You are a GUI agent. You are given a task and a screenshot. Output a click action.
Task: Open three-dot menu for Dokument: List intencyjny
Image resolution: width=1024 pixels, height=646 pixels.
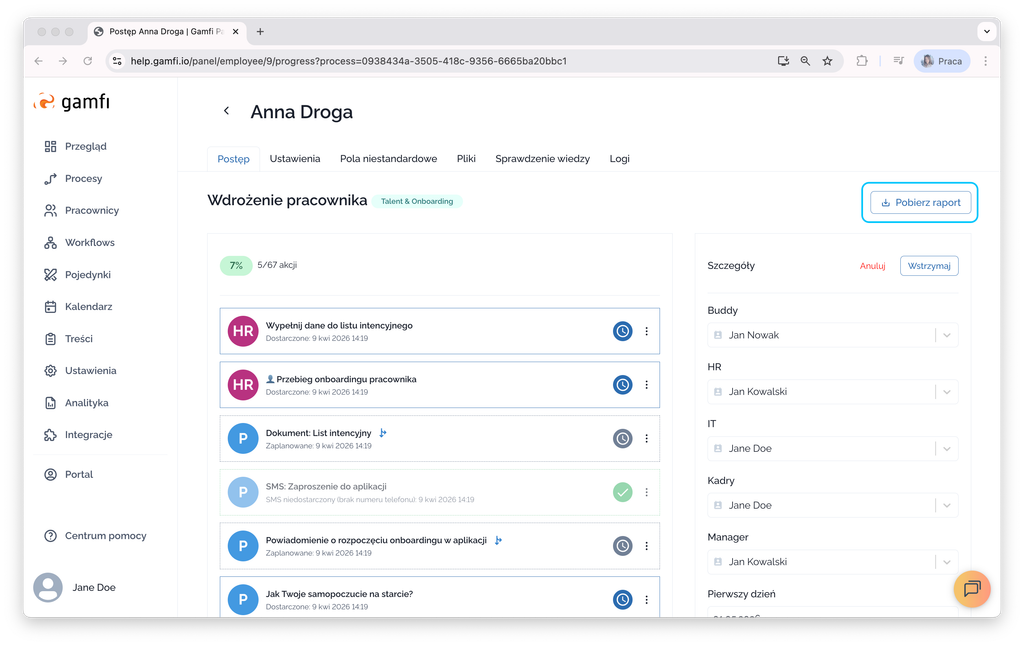pos(647,438)
